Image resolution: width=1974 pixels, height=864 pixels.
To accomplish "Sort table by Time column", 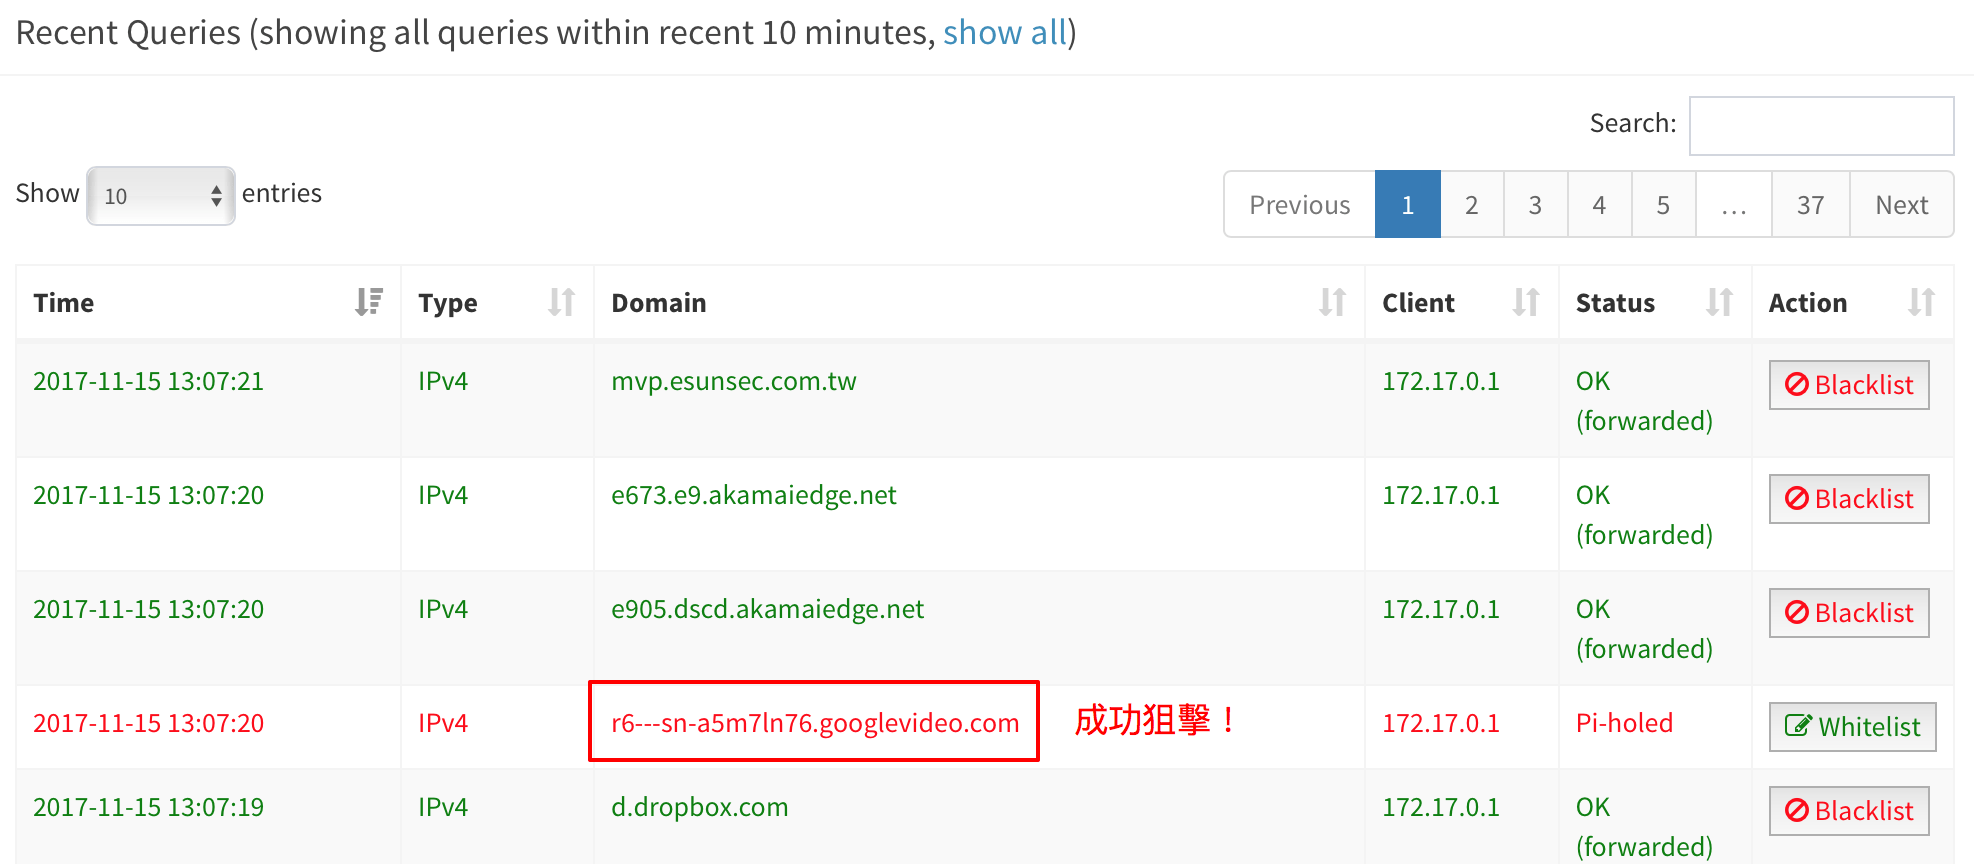I will (x=369, y=302).
